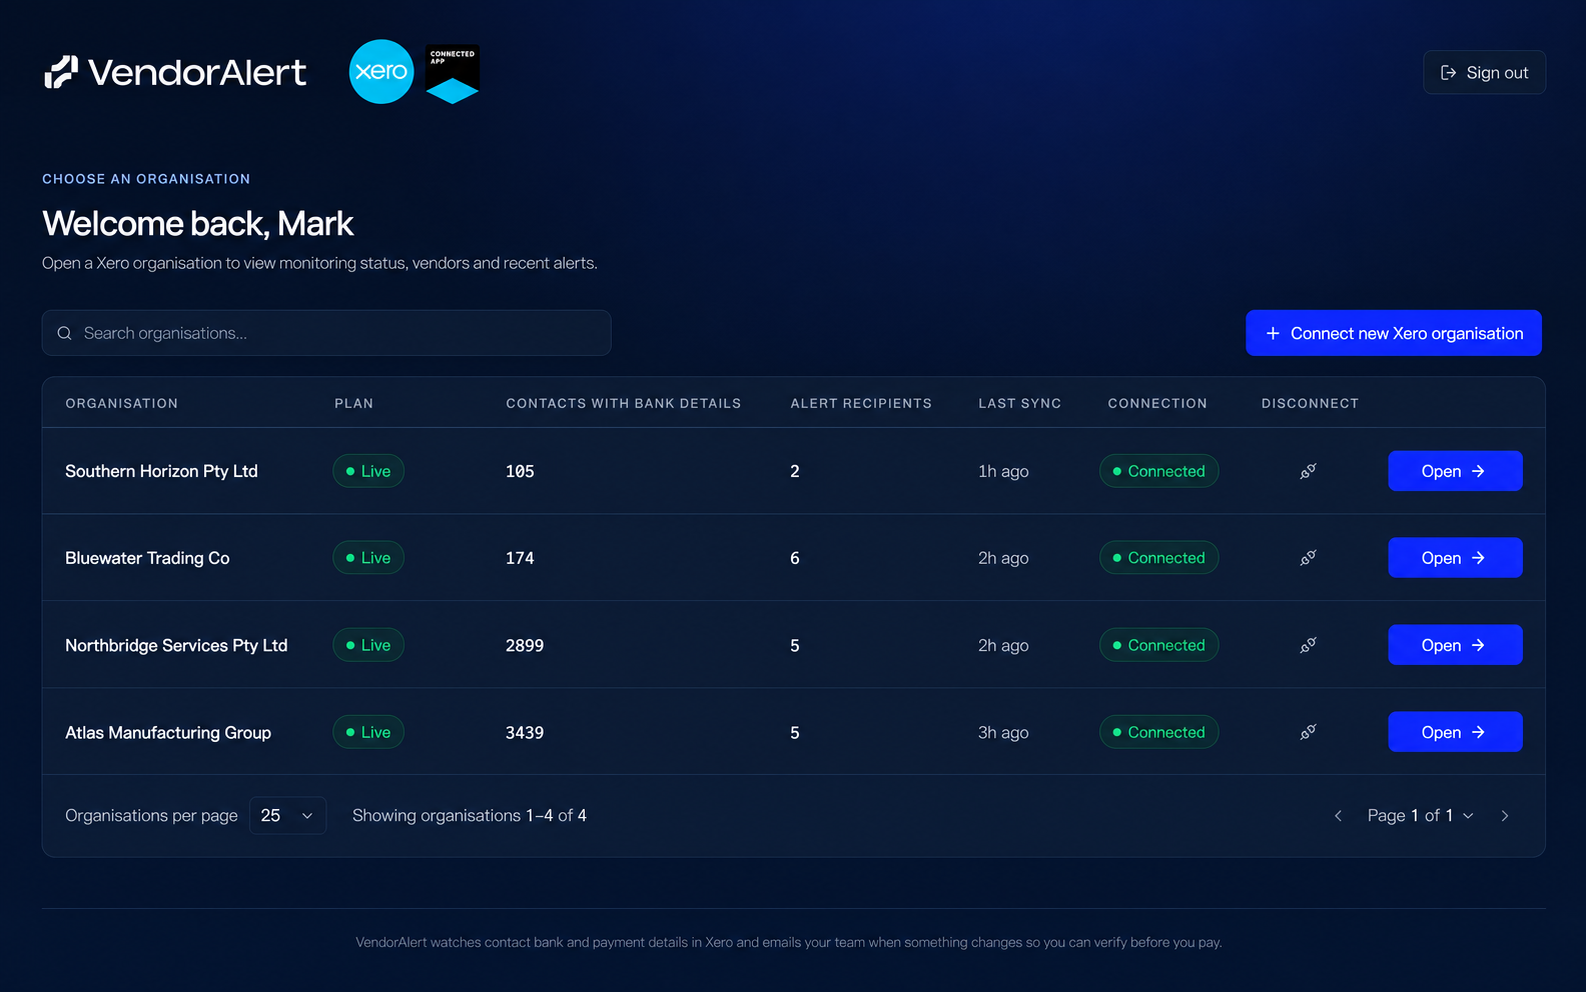Click the Live badge for Northbridge Services
The height and width of the screenshot is (992, 1586).
click(x=368, y=645)
